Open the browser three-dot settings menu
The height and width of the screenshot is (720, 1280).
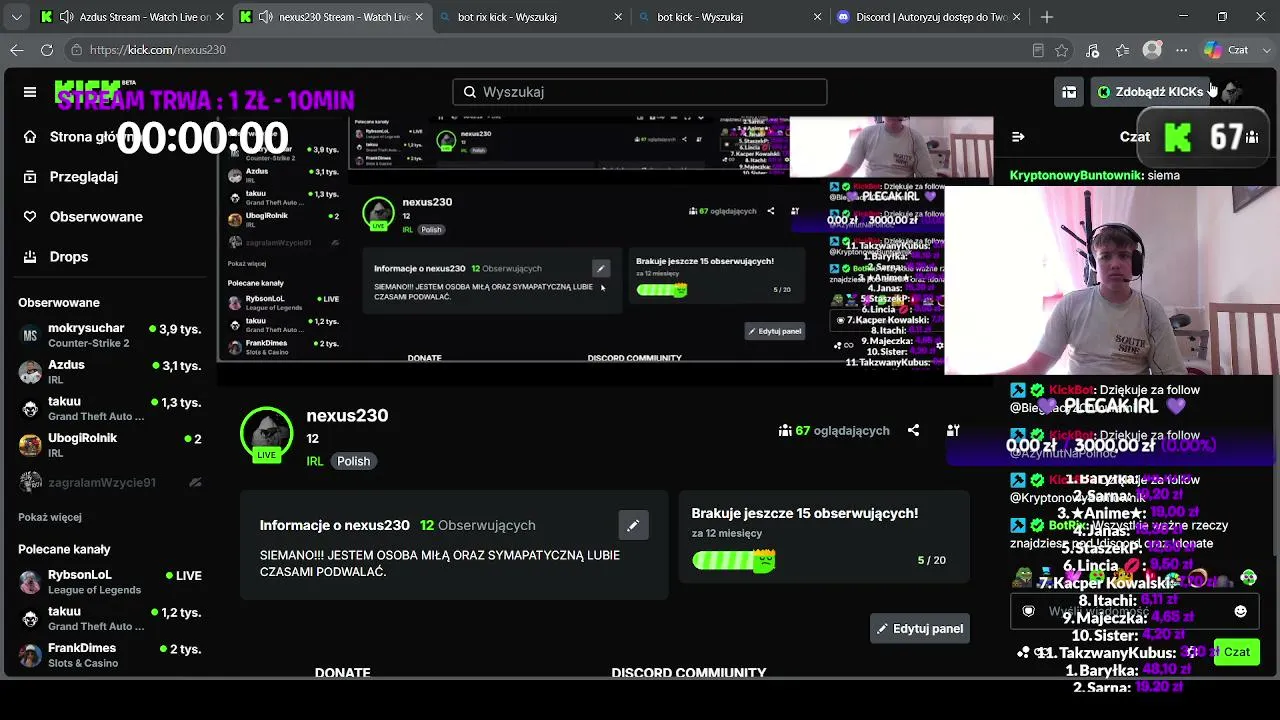1182,50
